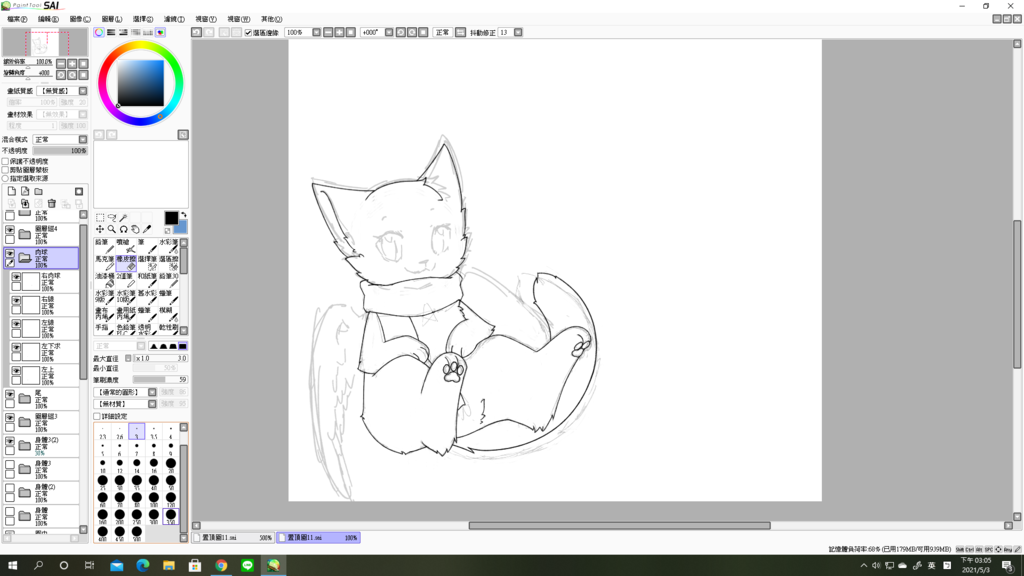Image resolution: width=1024 pixels, height=576 pixels.
Task: Open the 圖層(L) menu
Action: click(112, 19)
